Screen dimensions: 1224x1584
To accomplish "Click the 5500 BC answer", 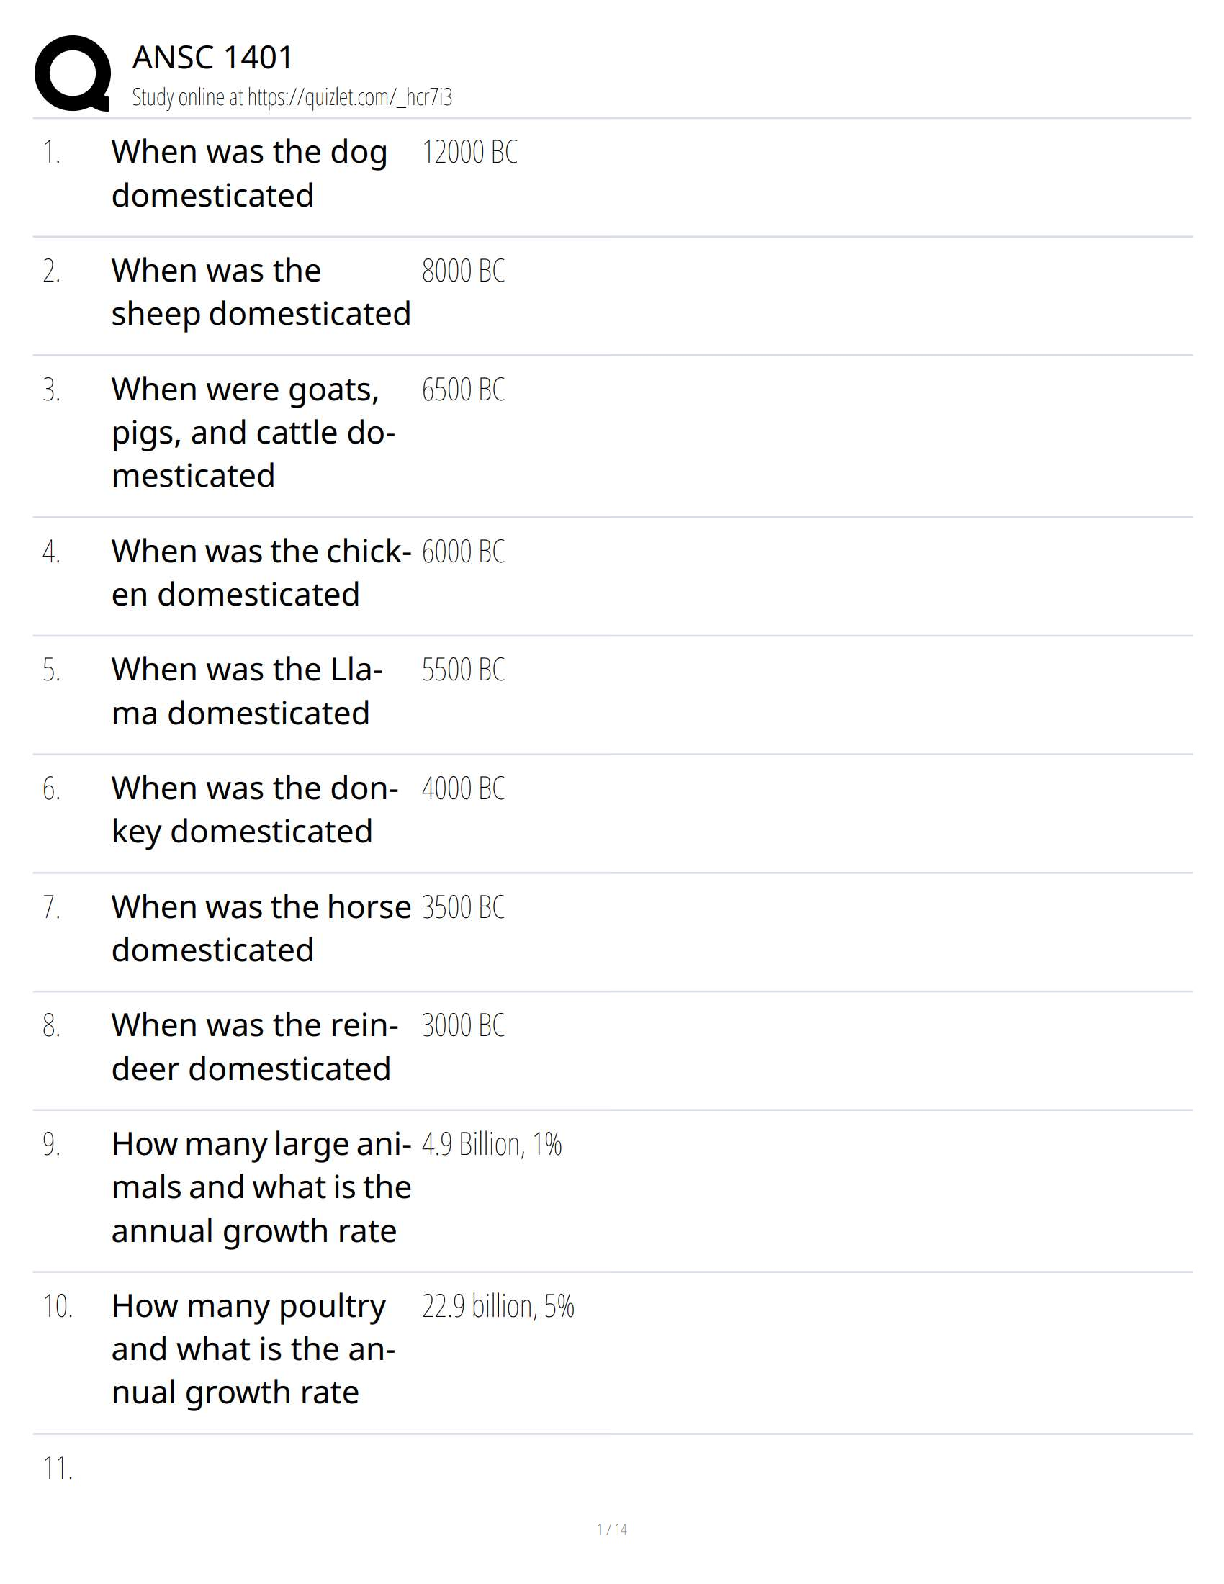I will tap(463, 669).
